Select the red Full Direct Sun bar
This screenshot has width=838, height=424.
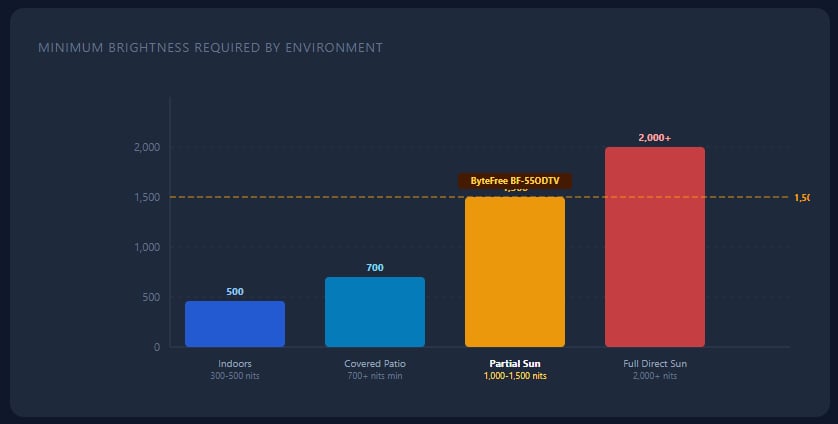coord(655,247)
